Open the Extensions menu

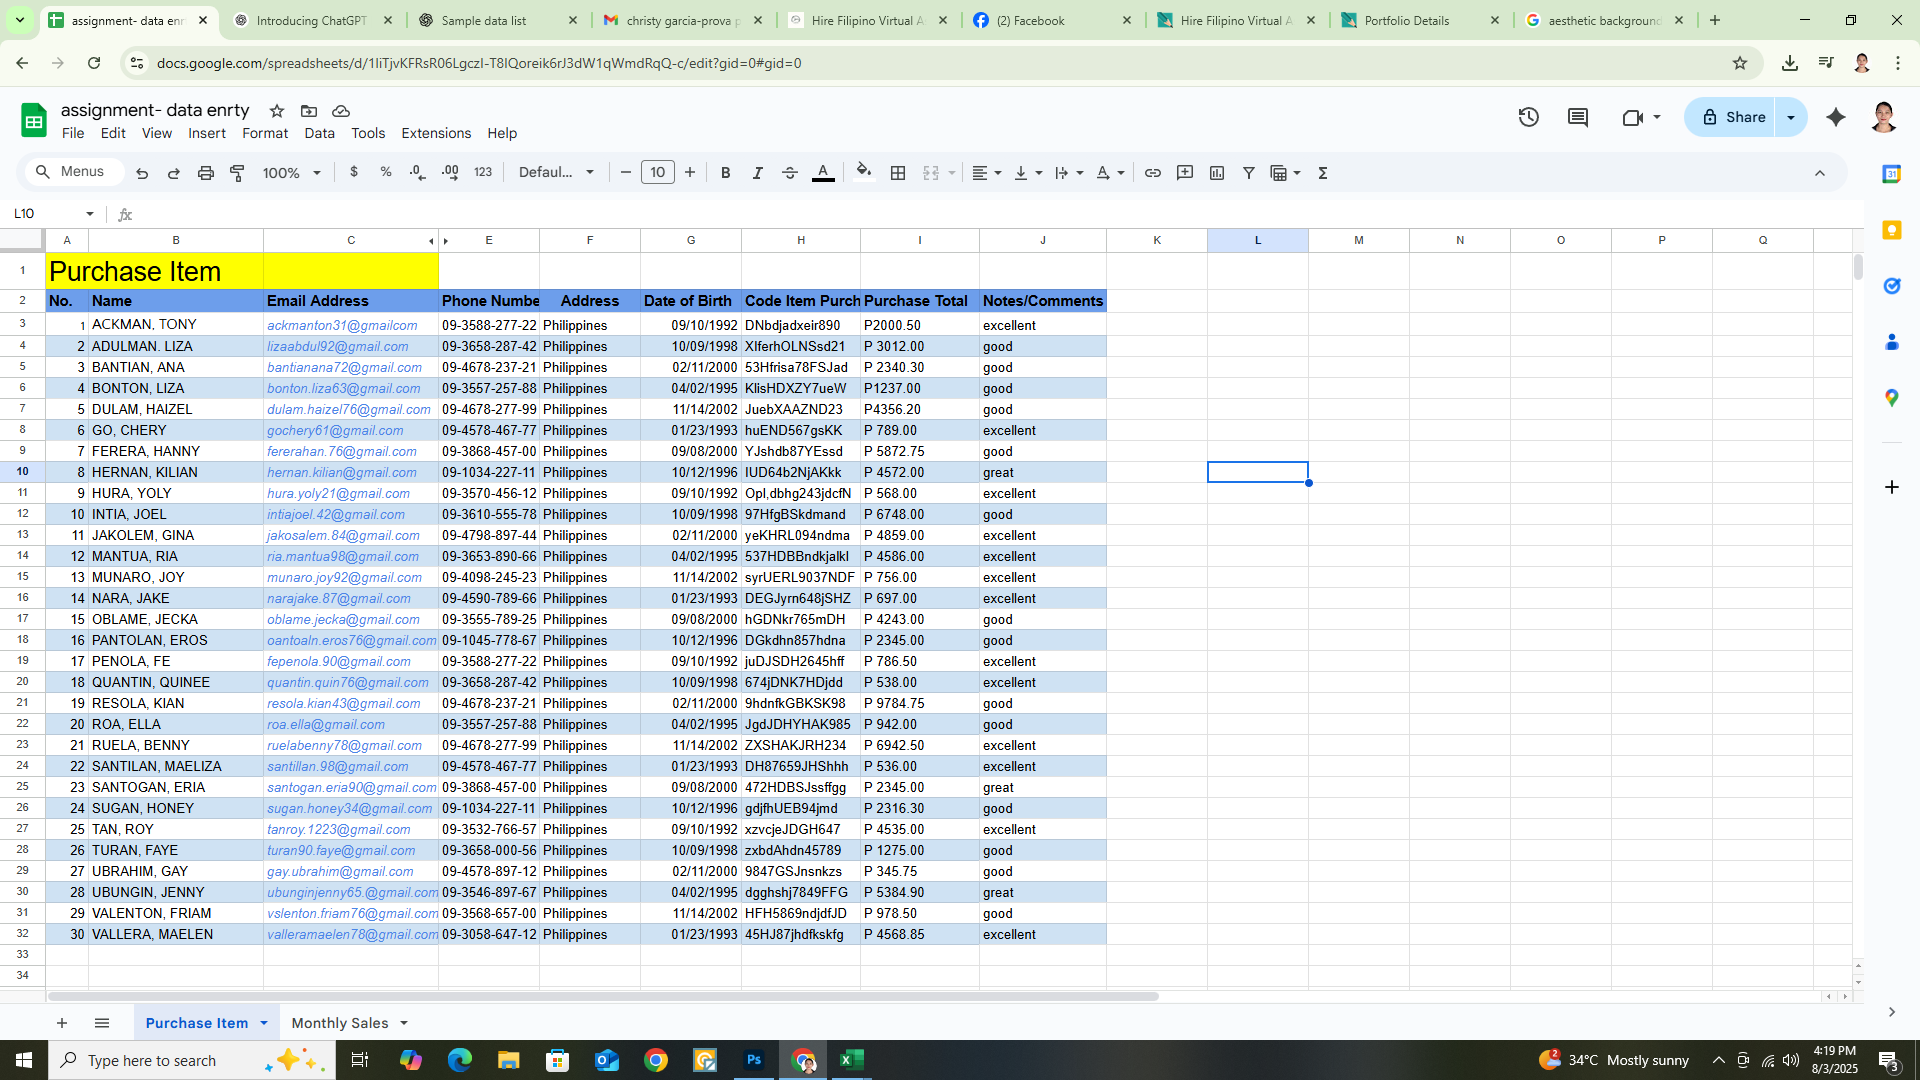(x=435, y=133)
